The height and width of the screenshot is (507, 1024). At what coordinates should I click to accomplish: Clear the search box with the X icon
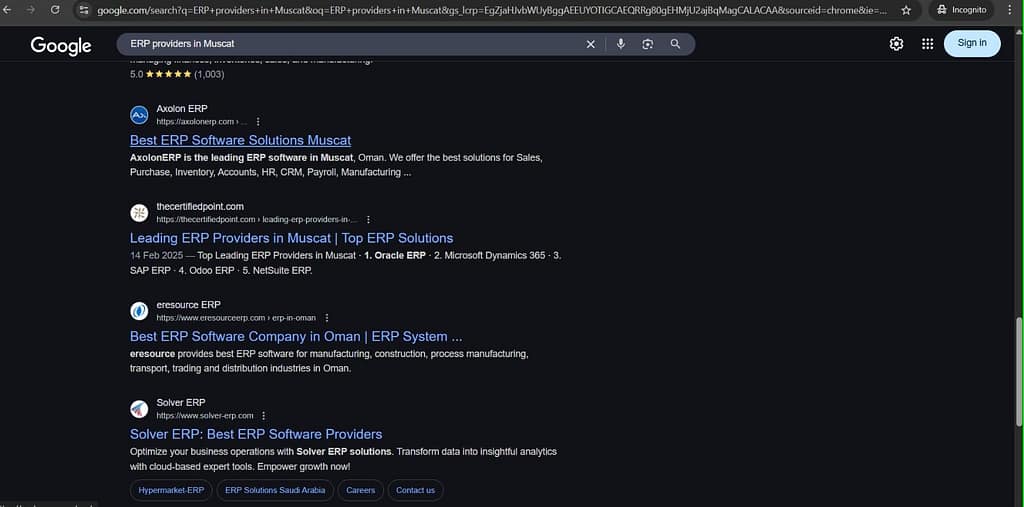click(590, 44)
